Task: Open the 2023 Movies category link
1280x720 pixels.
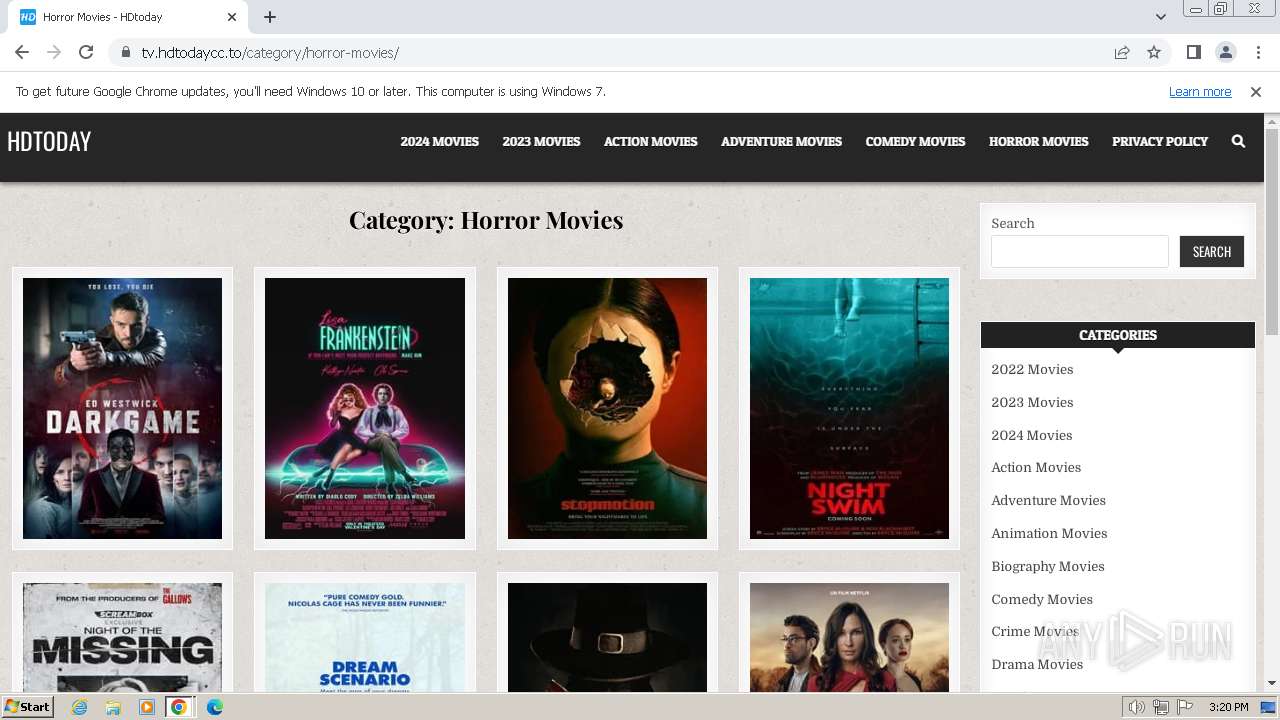Action: 1032,403
